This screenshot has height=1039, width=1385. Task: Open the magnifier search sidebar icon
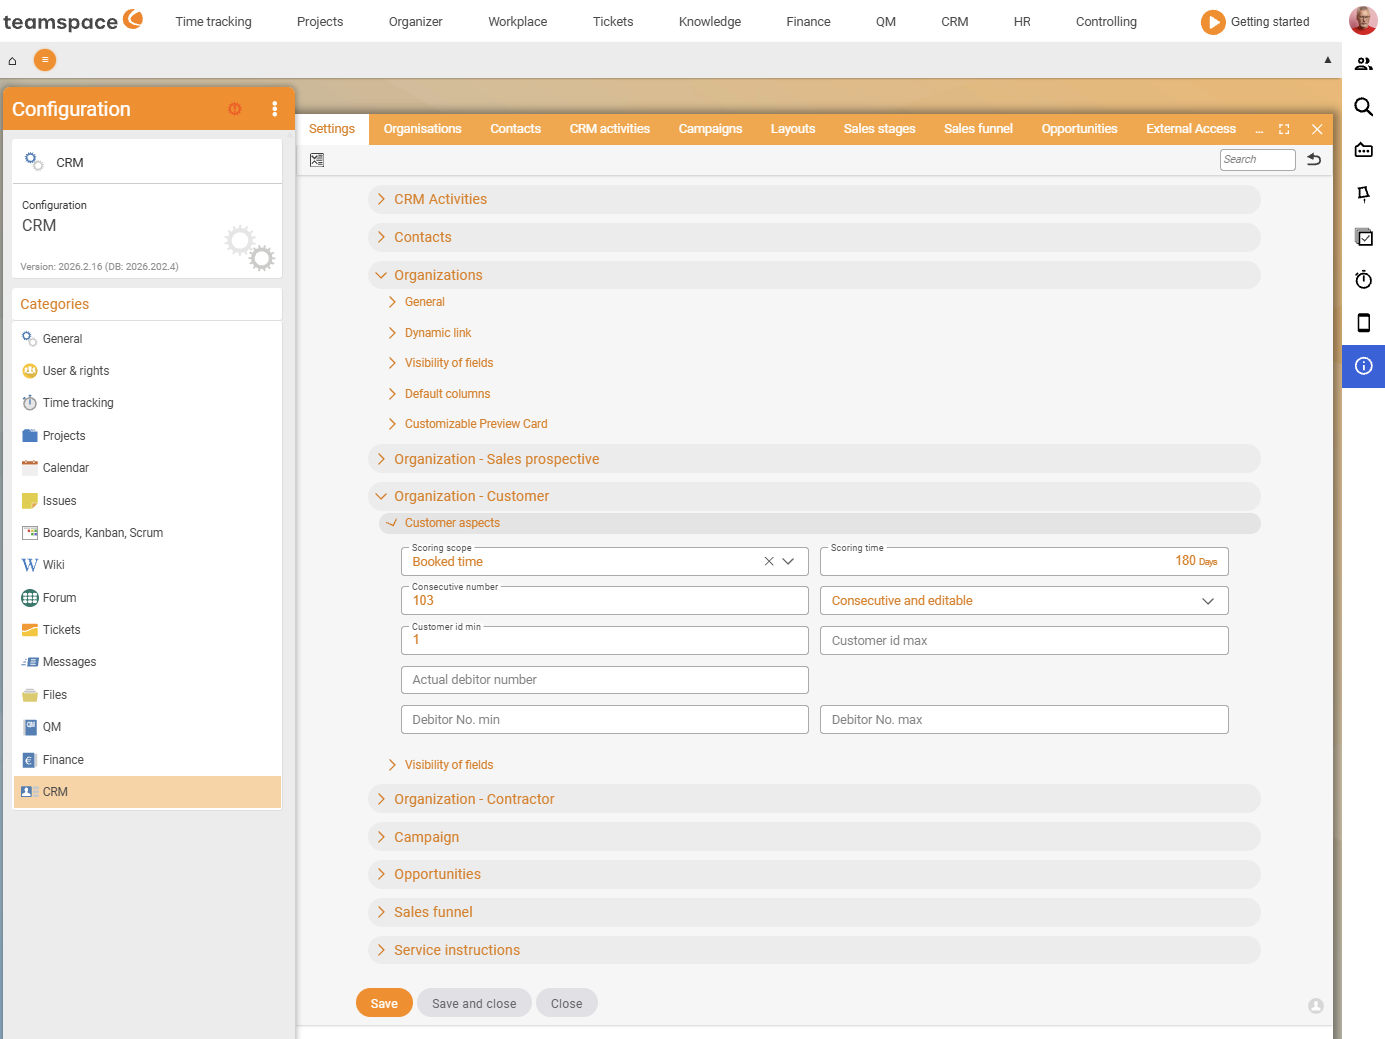[x=1363, y=107]
